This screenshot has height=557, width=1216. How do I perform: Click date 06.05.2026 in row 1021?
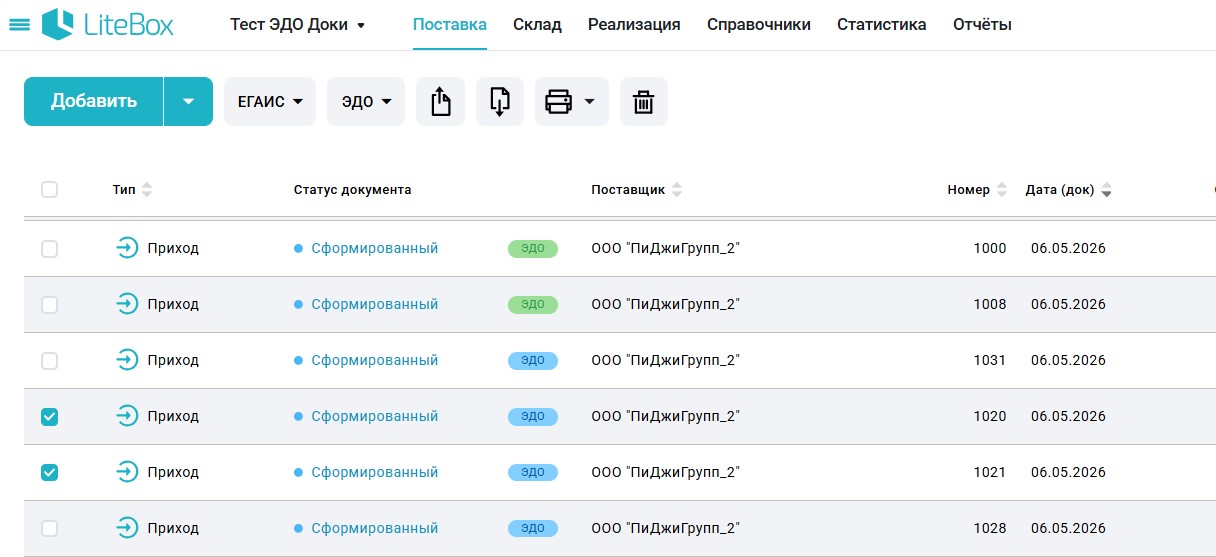point(1068,472)
